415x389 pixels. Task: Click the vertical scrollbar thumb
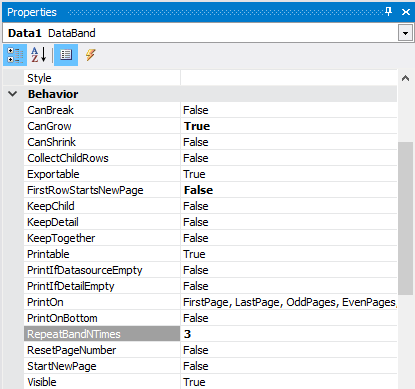405,218
